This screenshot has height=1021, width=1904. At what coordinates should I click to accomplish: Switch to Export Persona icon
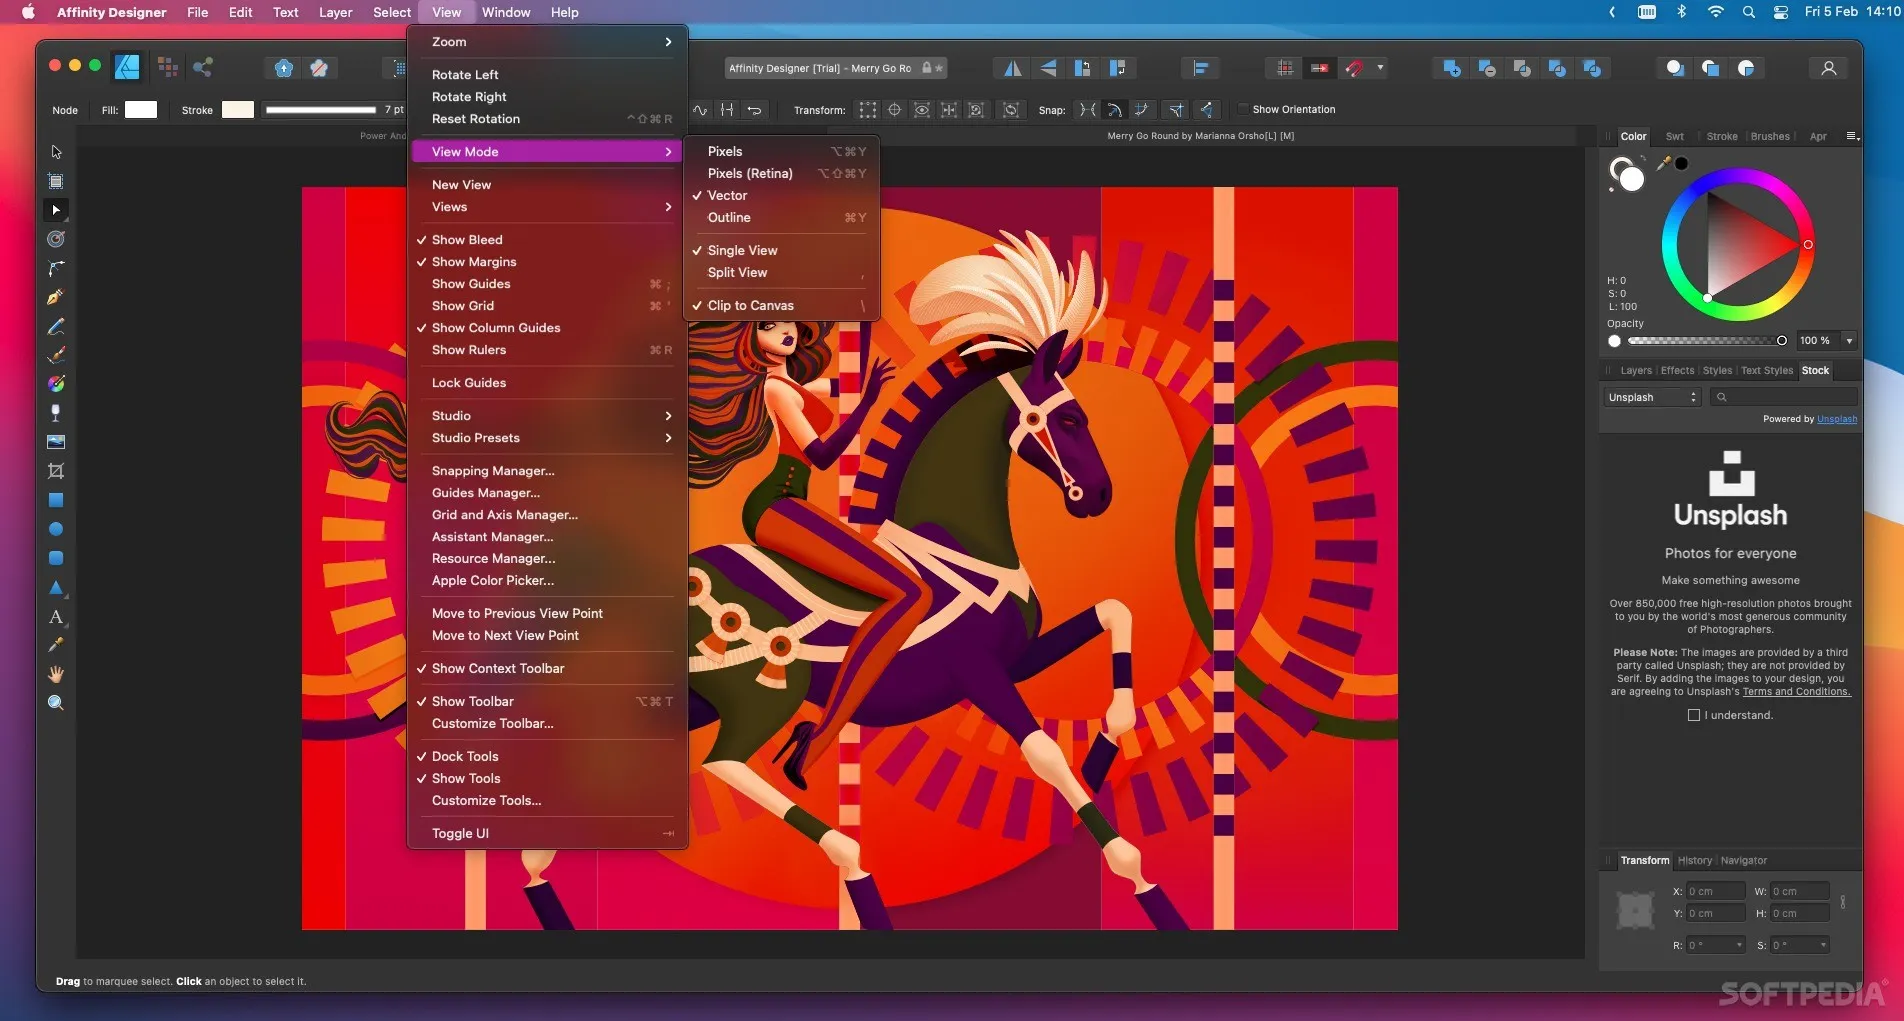203,67
